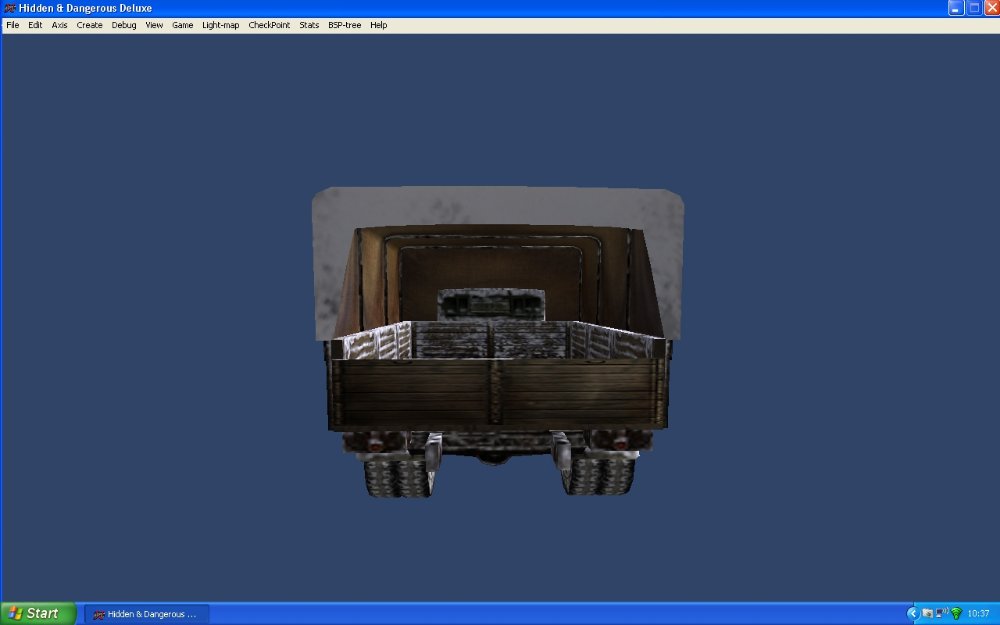Open the Edit menu
Viewport: 1000px width, 625px height.
click(x=35, y=26)
